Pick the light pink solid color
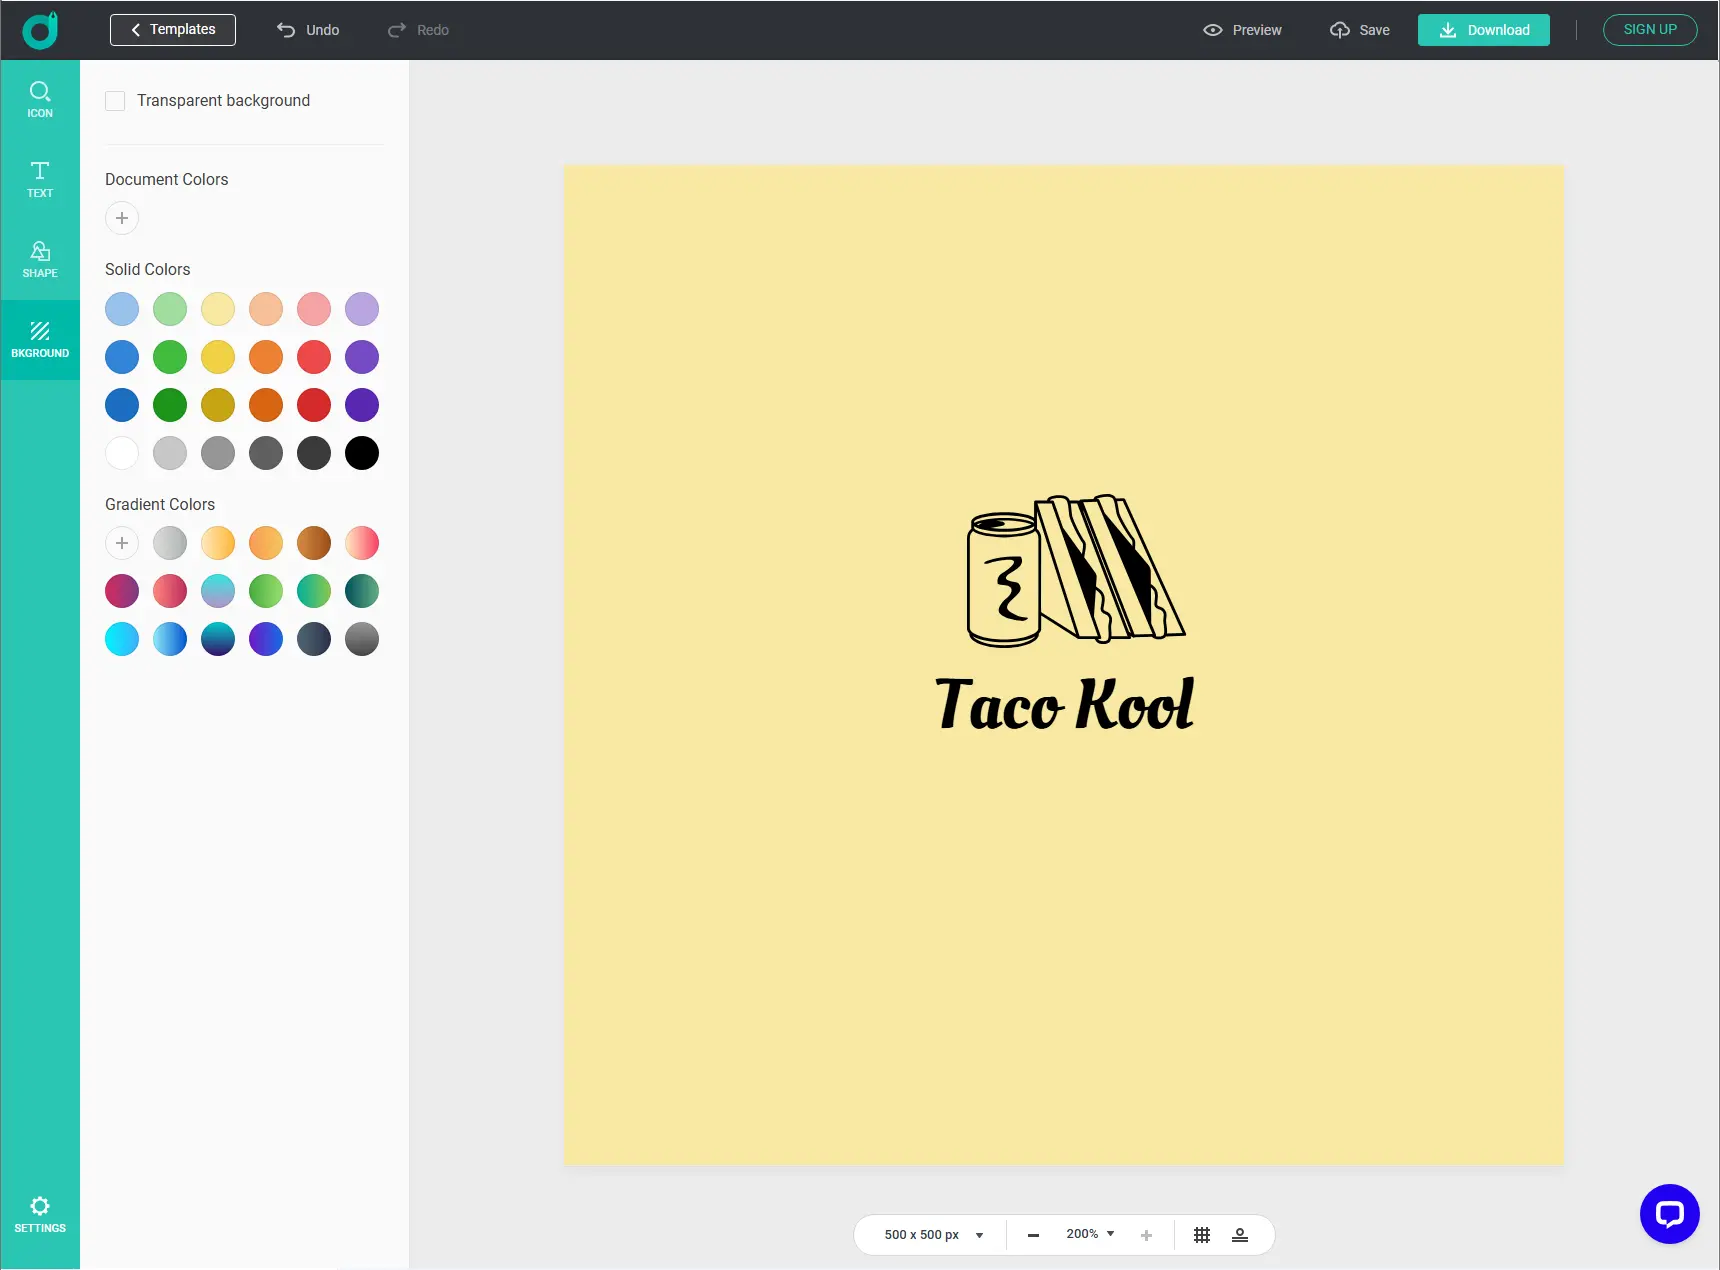 click(x=314, y=309)
